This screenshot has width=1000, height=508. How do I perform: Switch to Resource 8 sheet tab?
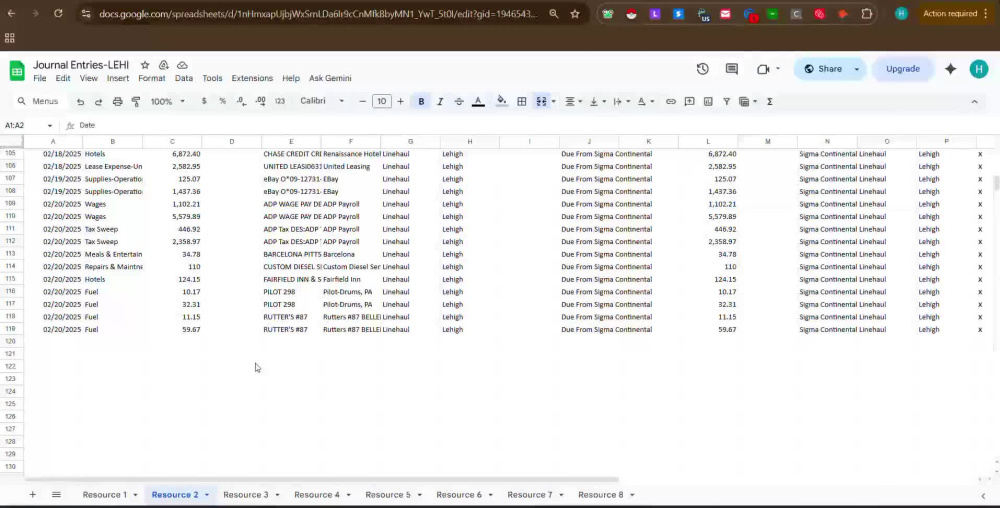[x=601, y=495]
